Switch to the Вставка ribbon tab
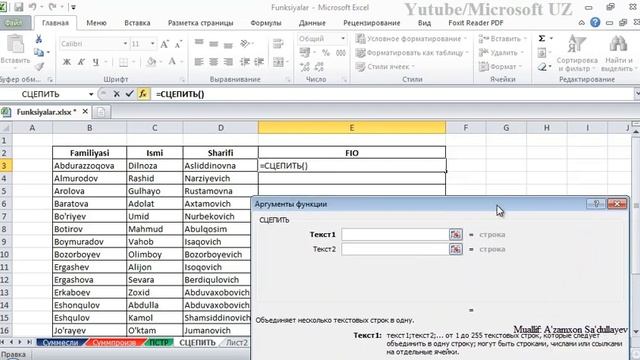The height and width of the screenshot is (360, 640). pyautogui.click(x=137, y=23)
